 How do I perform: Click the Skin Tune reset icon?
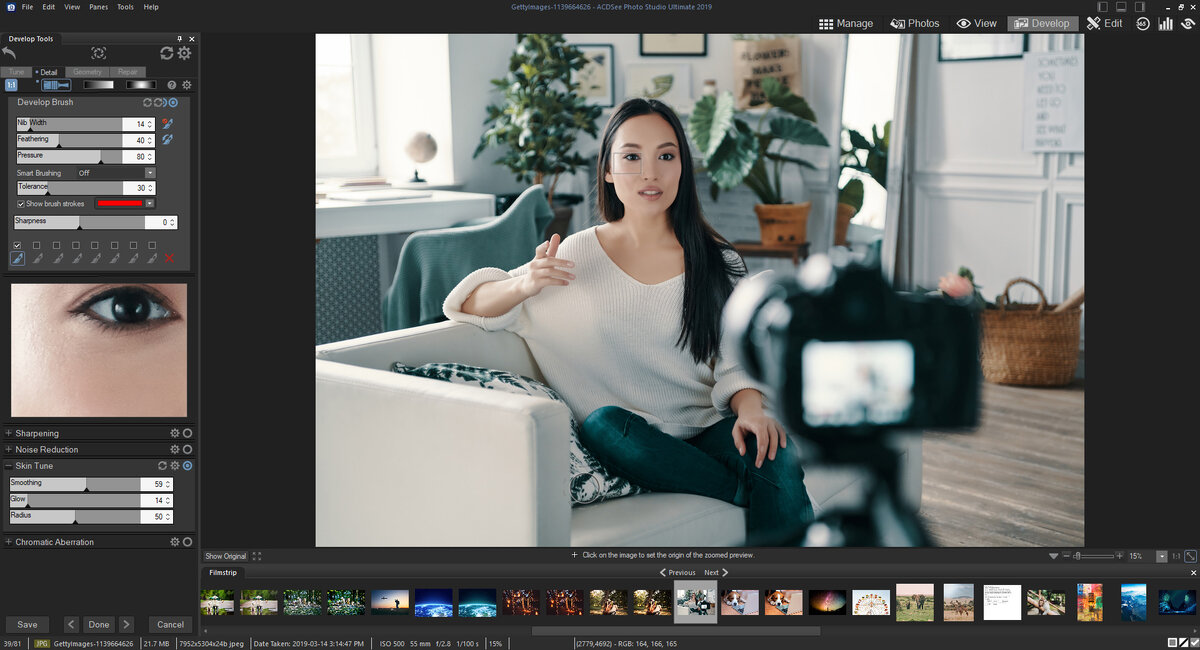[x=162, y=465]
